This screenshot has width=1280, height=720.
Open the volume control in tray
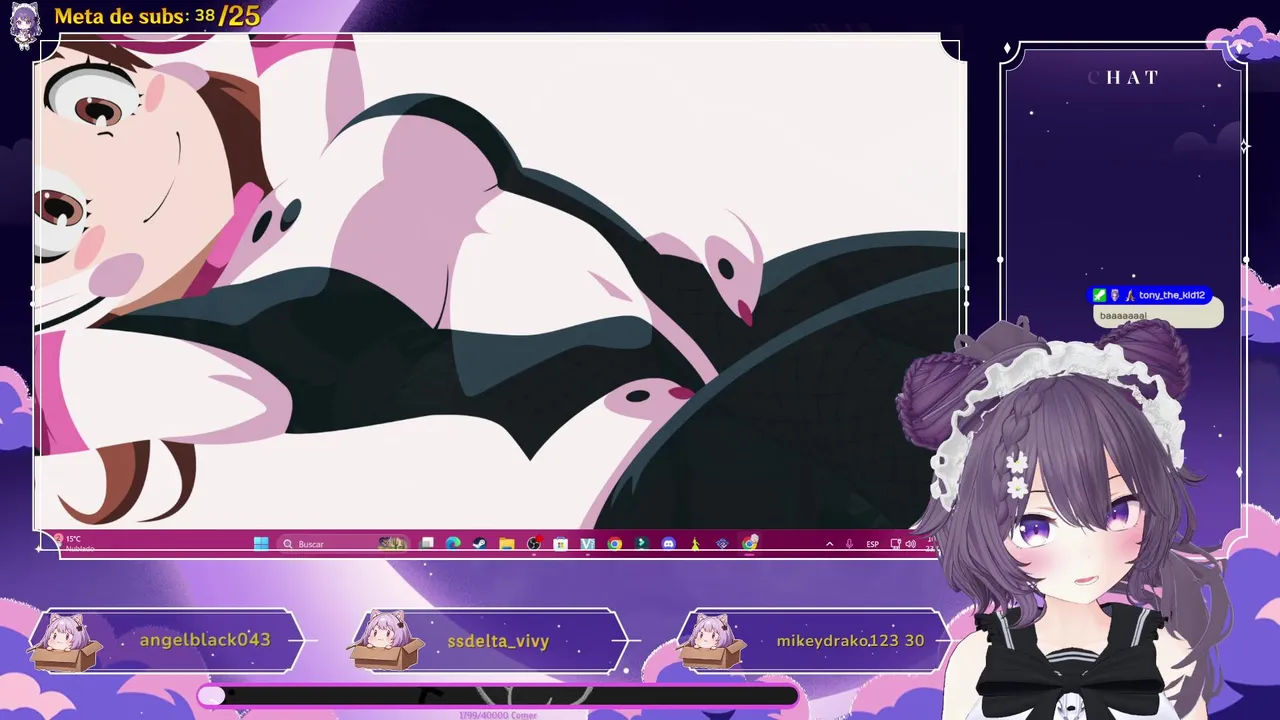click(x=910, y=544)
